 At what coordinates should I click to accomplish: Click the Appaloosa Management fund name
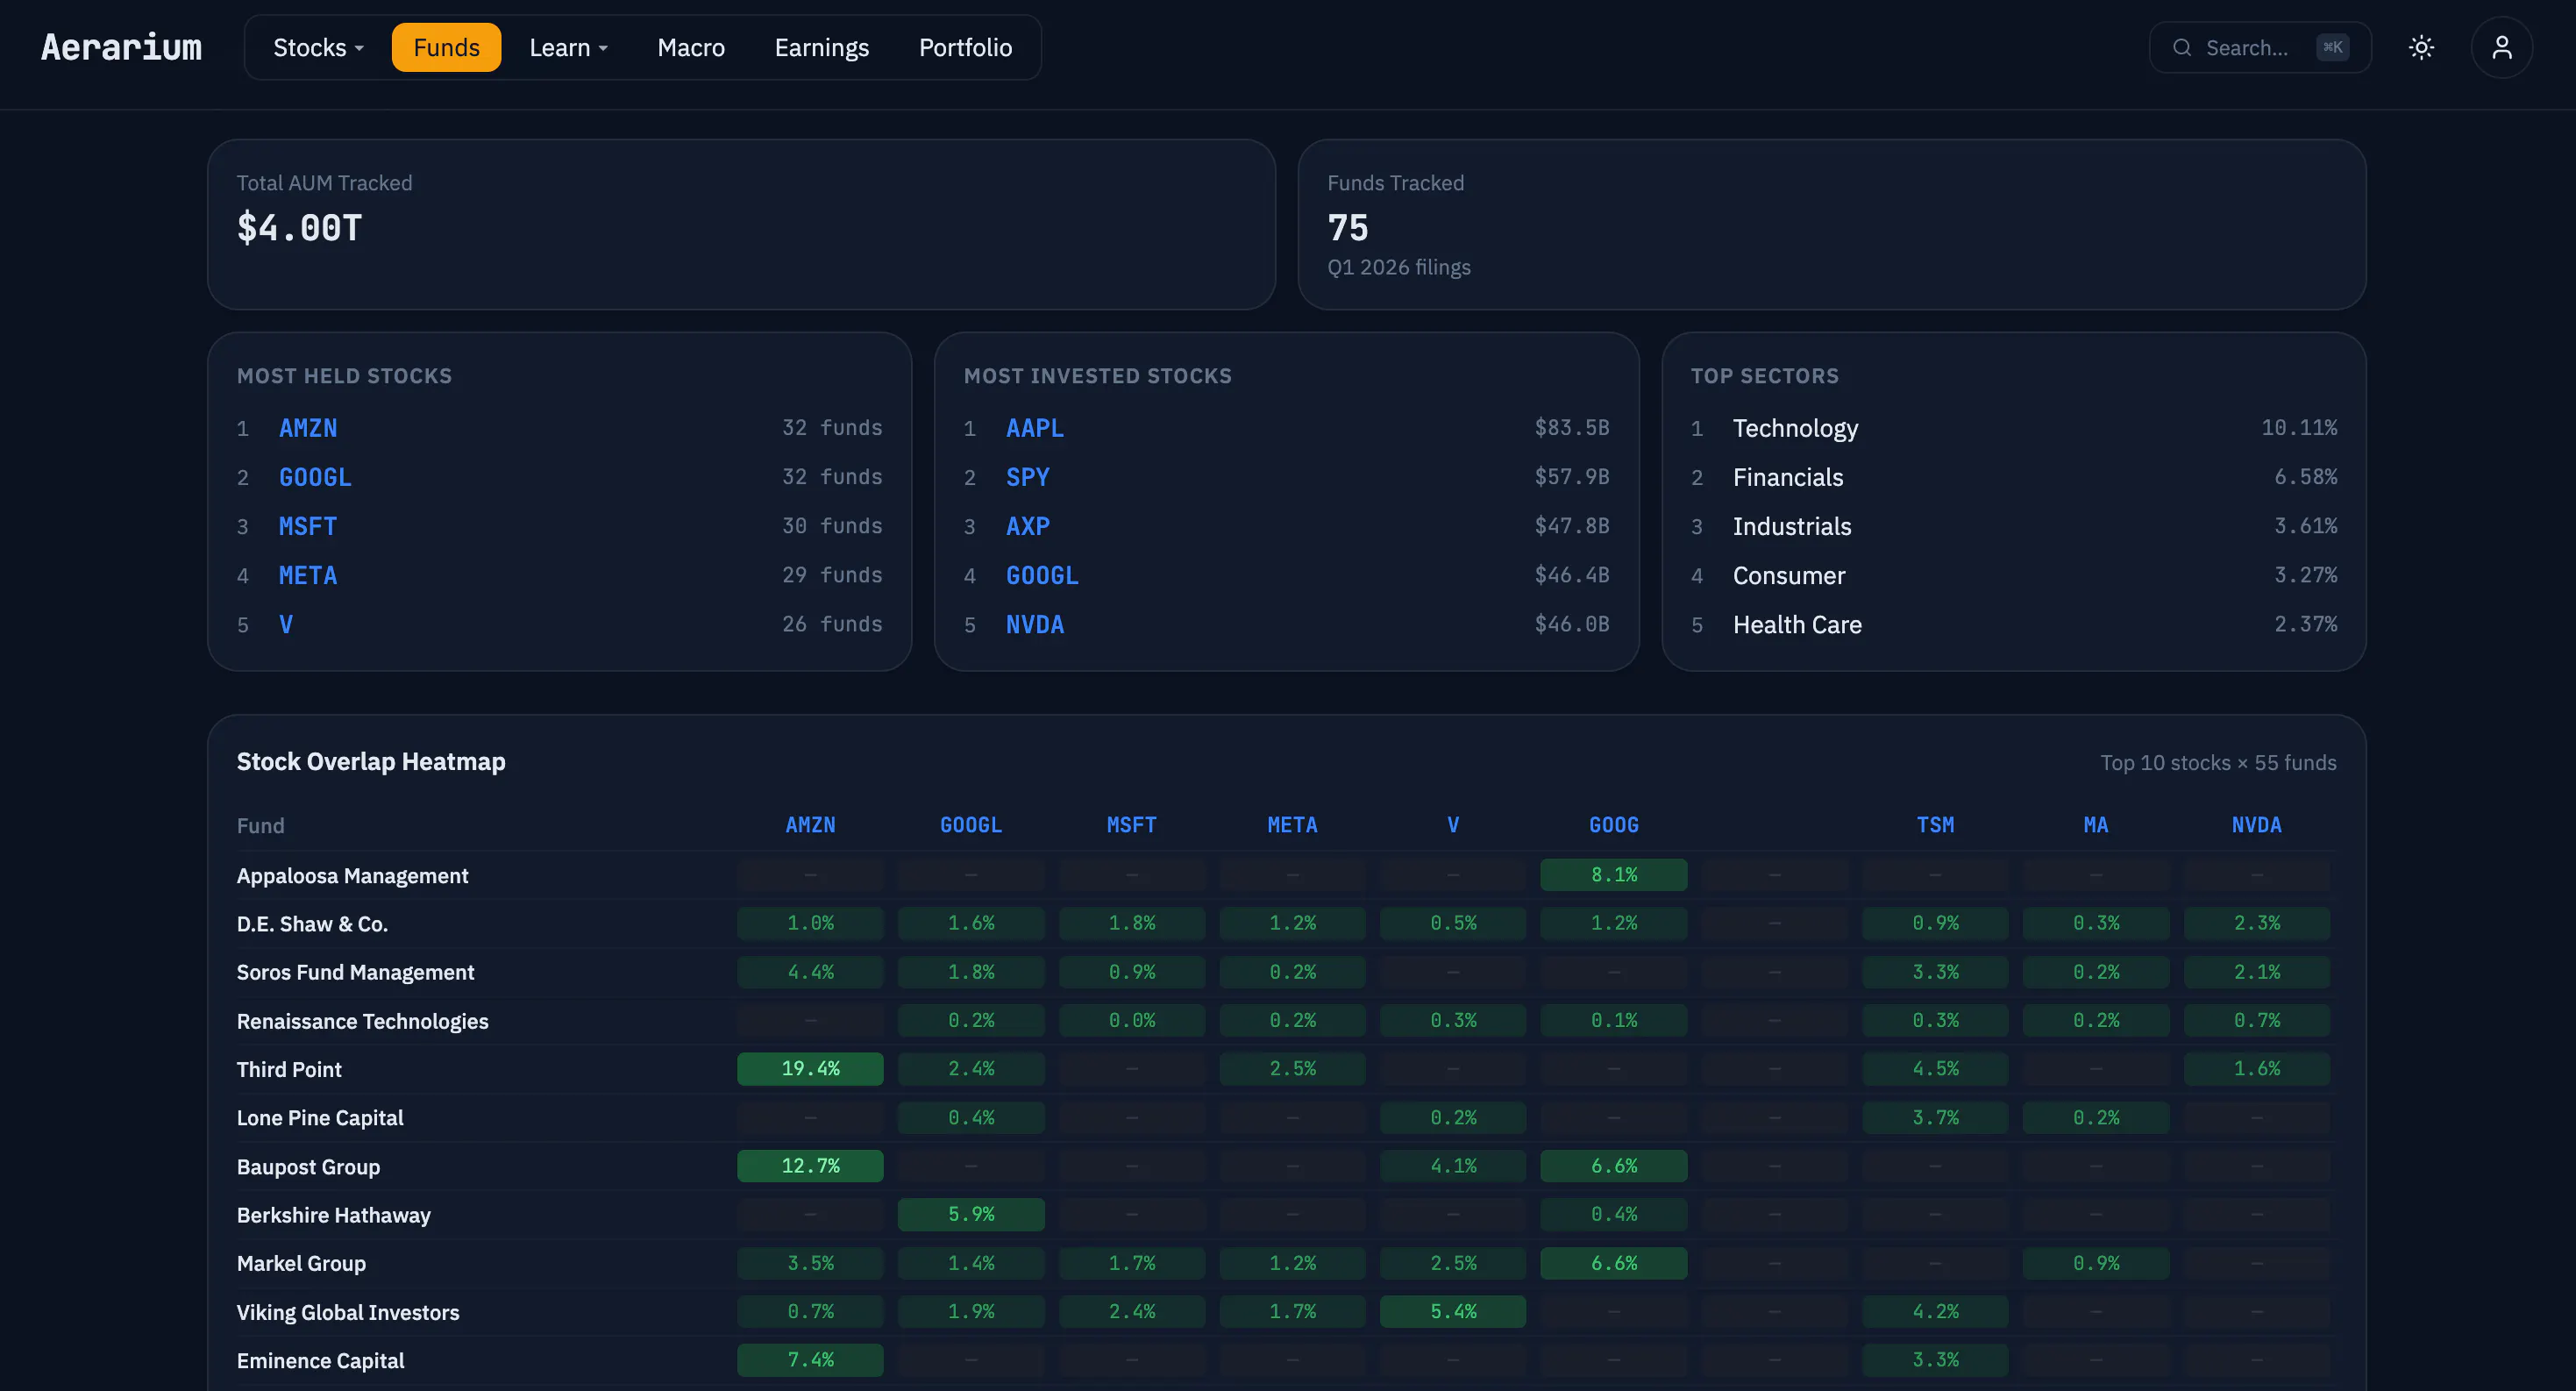(352, 875)
